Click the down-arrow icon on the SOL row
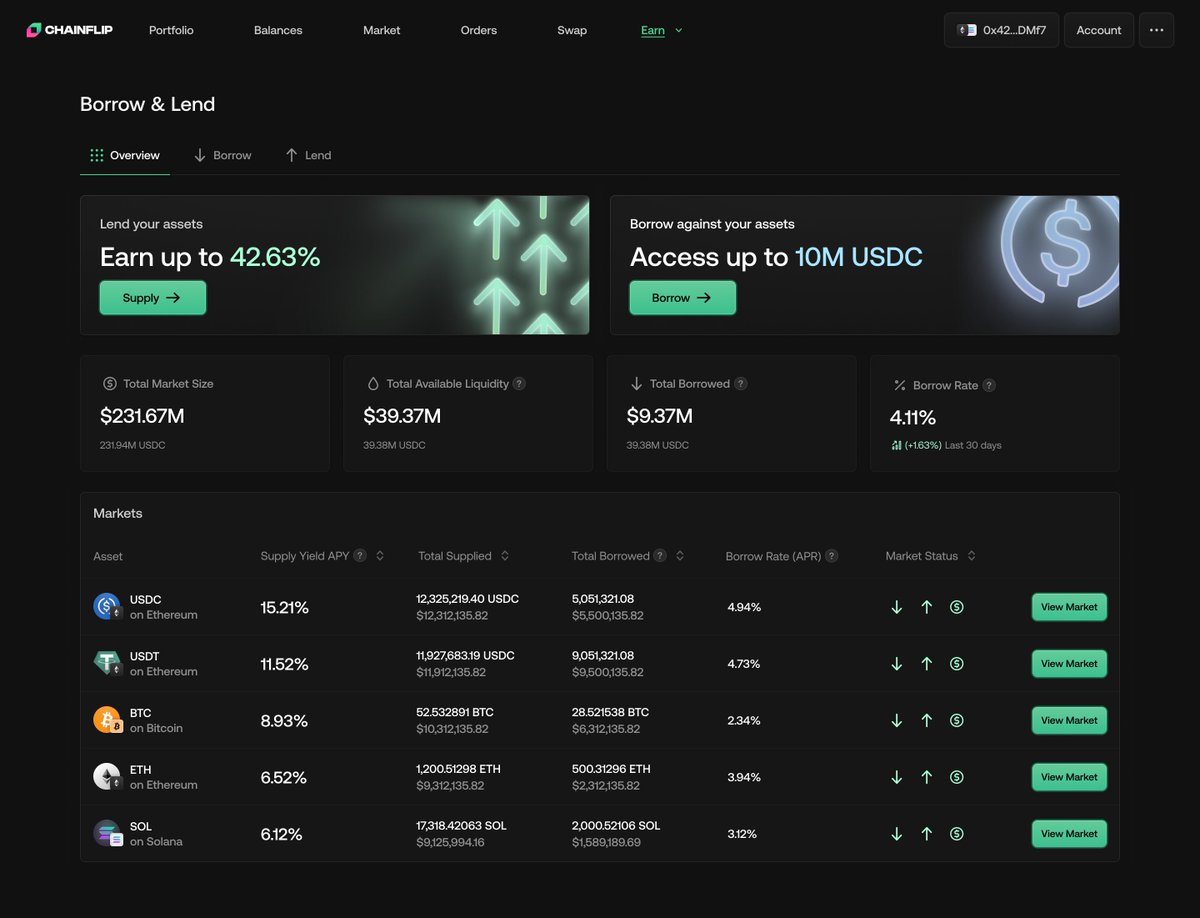The height and width of the screenshot is (918, 1200). click(896, 833)
